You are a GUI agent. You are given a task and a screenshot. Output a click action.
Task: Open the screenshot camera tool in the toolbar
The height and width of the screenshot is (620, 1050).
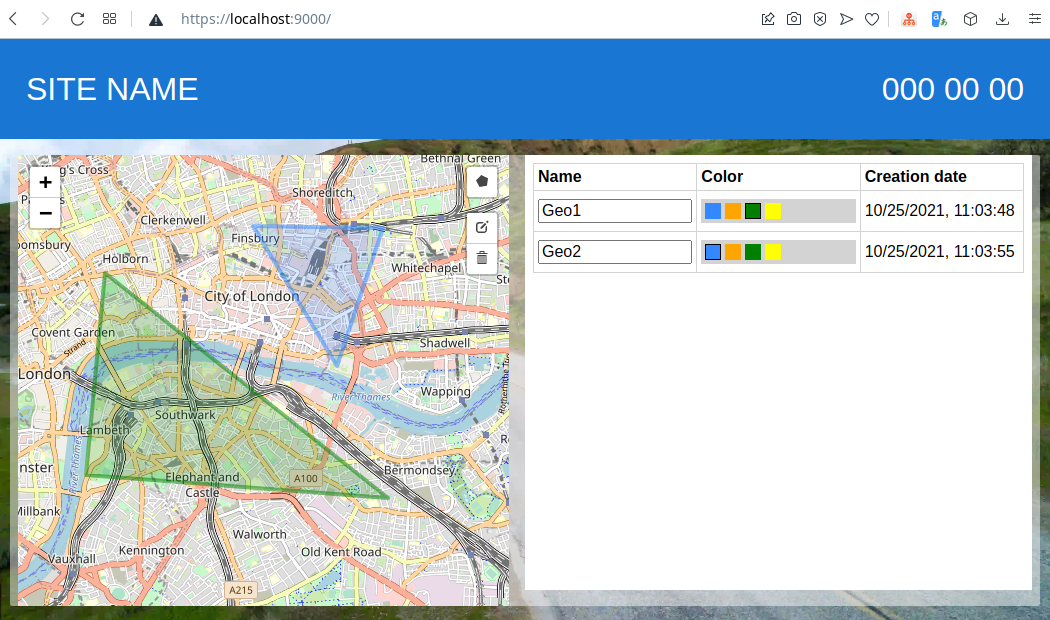794,18
